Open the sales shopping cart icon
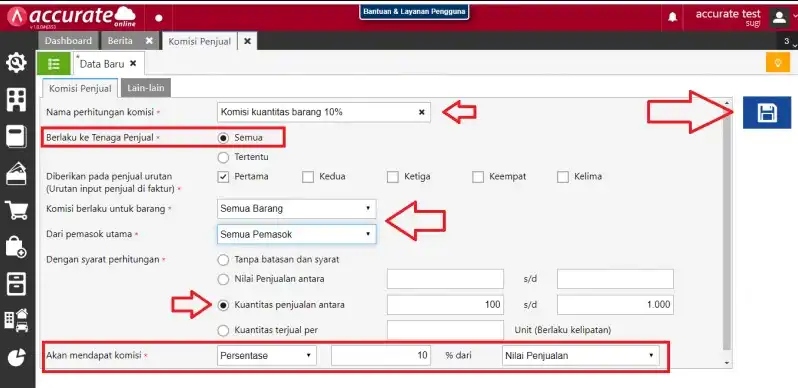This screenshot has height=388, width=798. coord(16,210)
